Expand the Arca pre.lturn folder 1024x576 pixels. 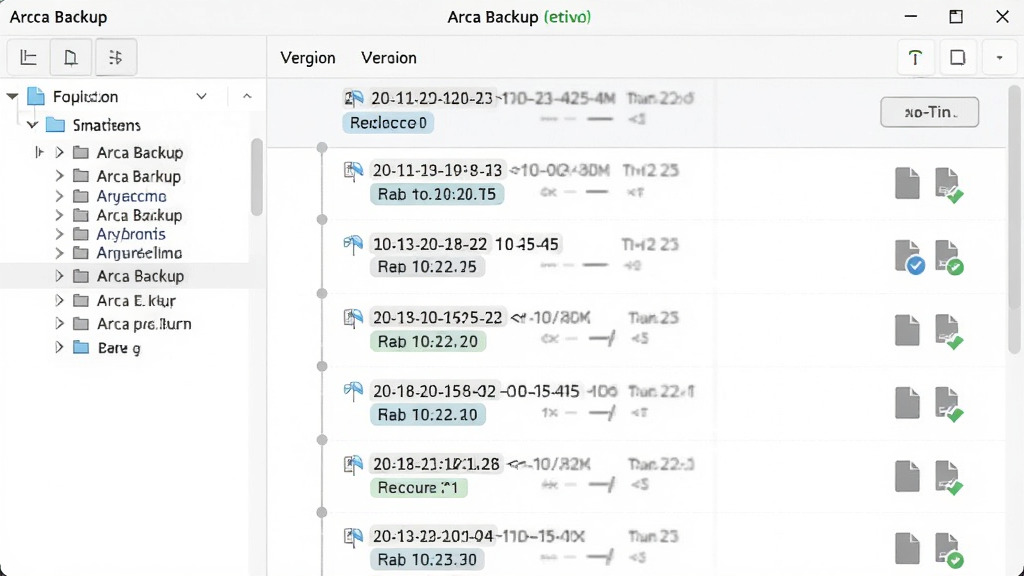tap(59, 324)
